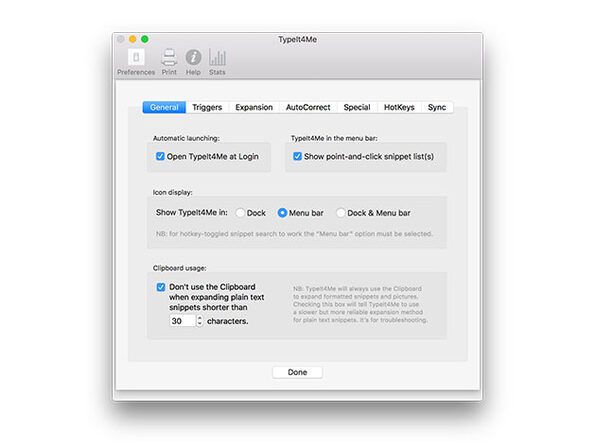The width and height of the screenshot is (596, 447).
Task: Switch to the Special tab
Action: pos(357,107)
